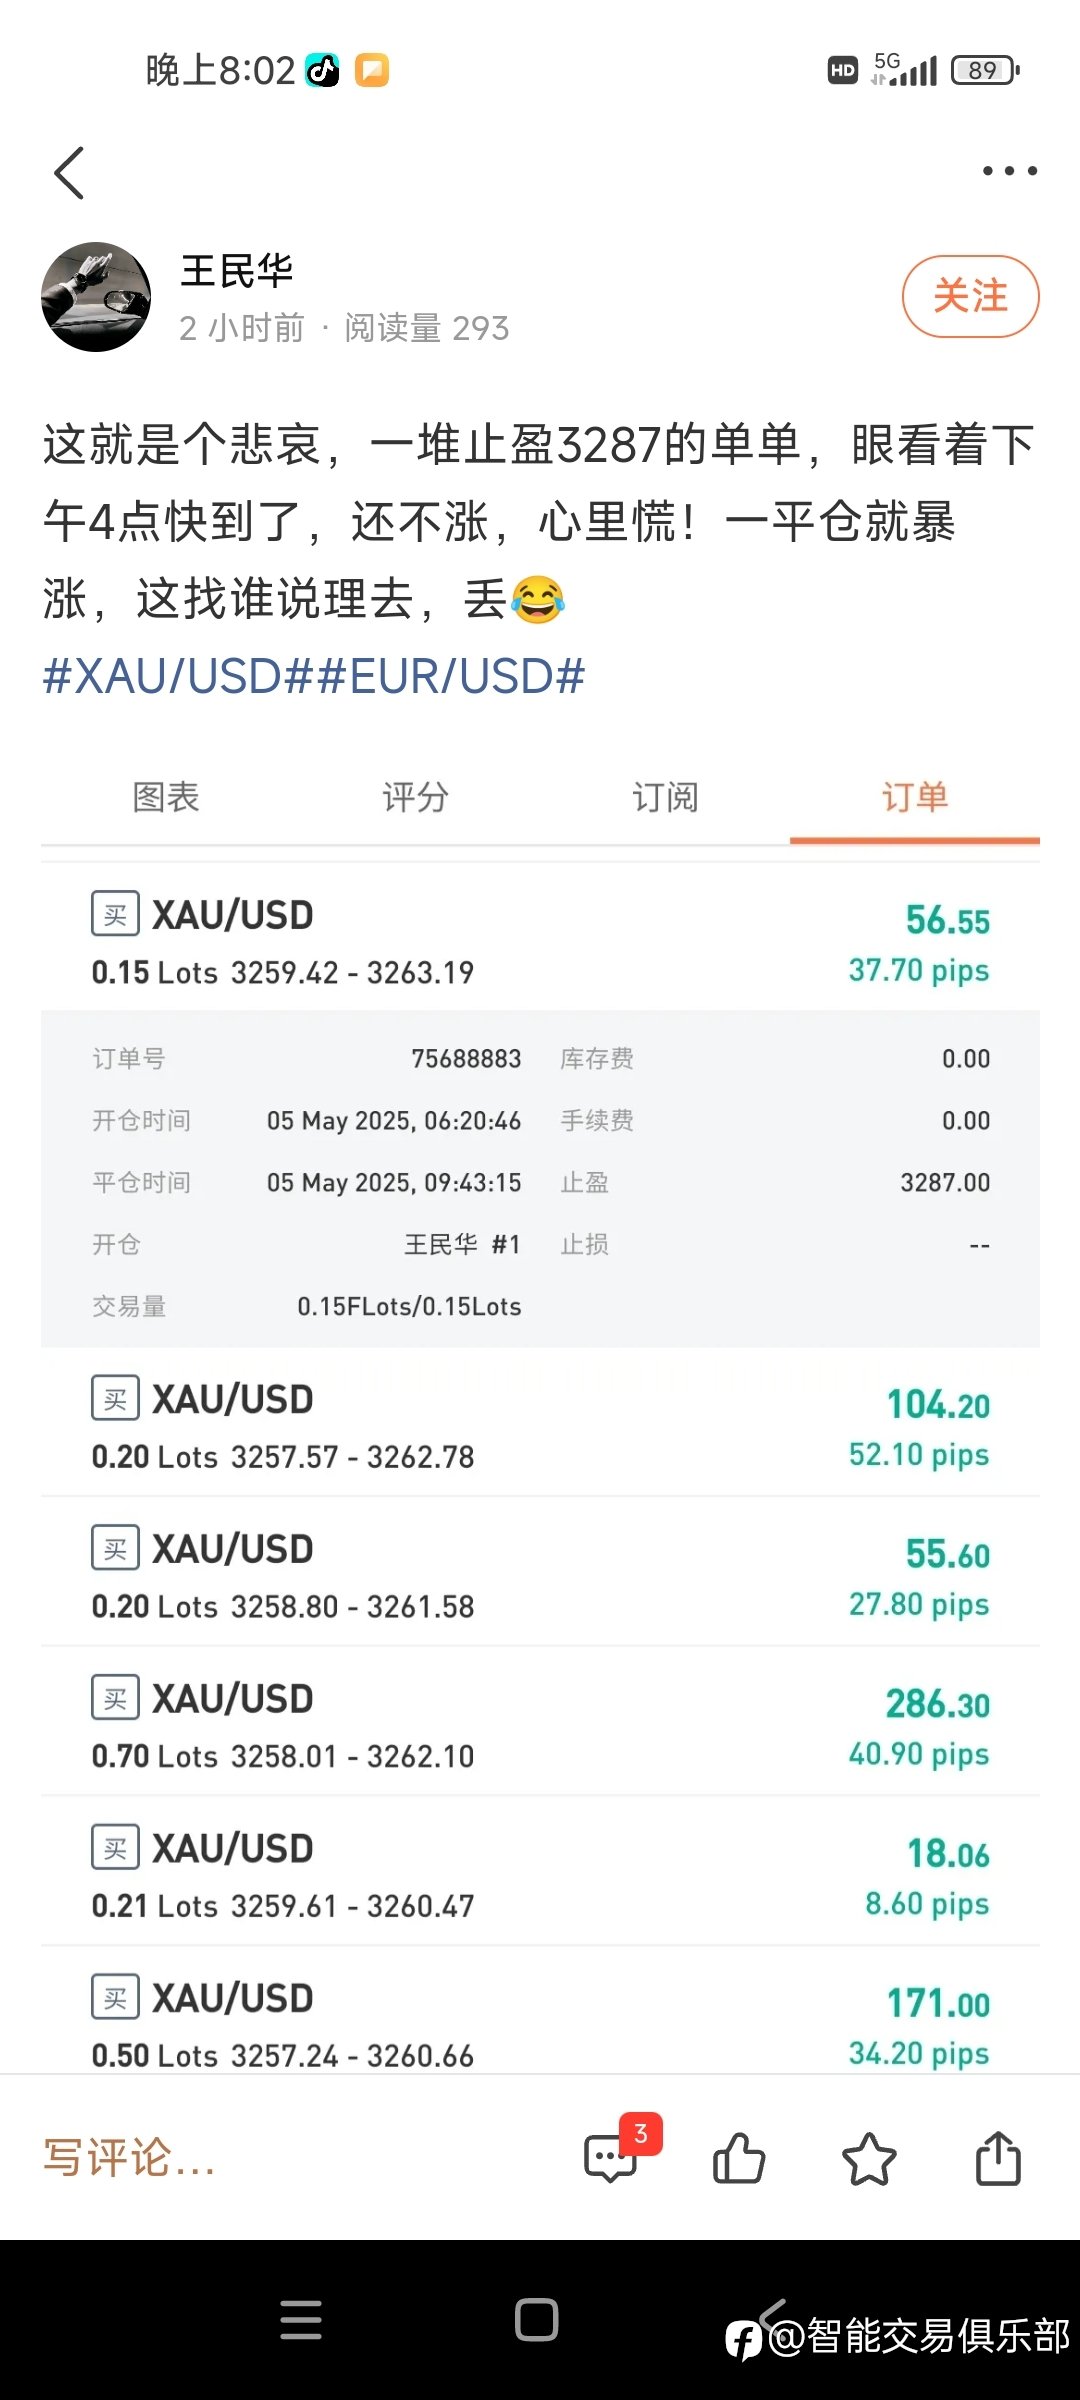Tap the share icon
This screenshot has height=2400, width=1080.
point(998,2158)
